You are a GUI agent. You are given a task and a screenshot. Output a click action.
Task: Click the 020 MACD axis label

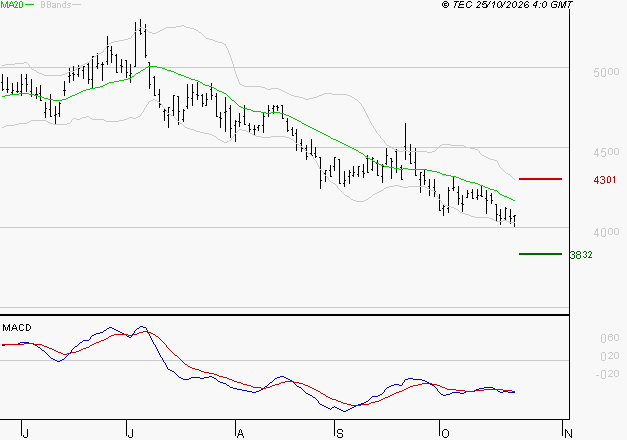click(610, 356)
